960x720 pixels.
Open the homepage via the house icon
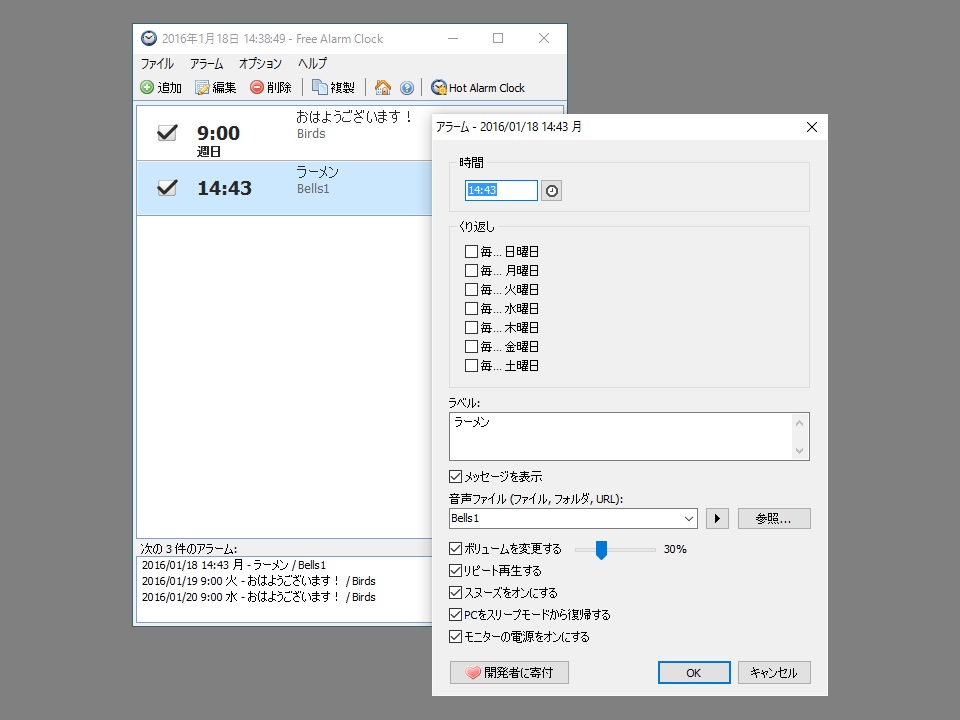383,87
